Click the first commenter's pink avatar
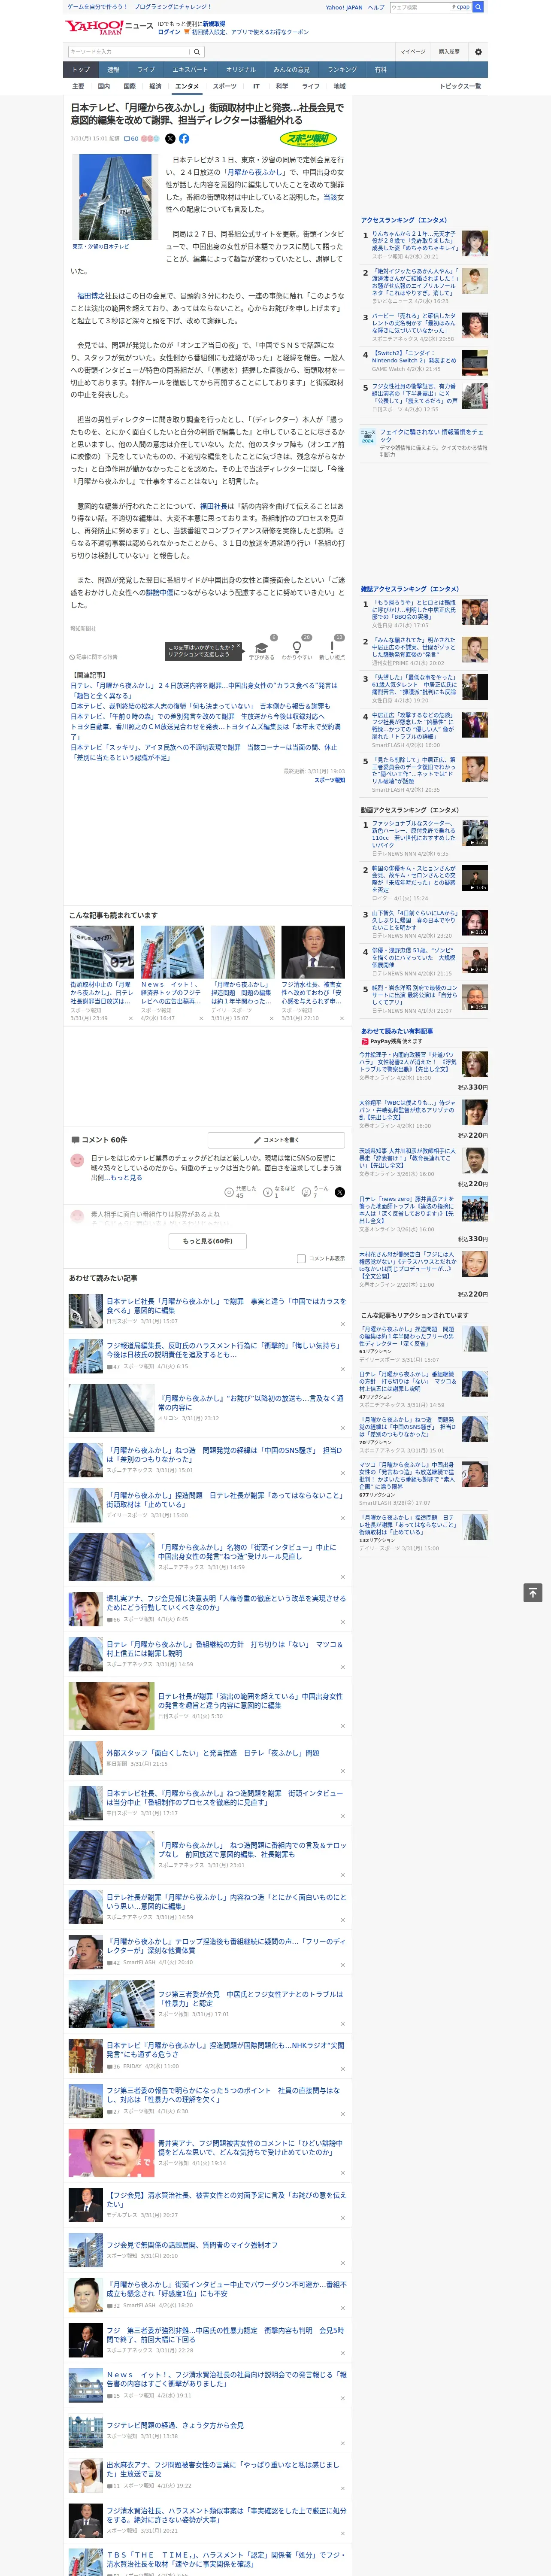The width and height of the screenshot is (551, 2576). [x=77, y=1160]
